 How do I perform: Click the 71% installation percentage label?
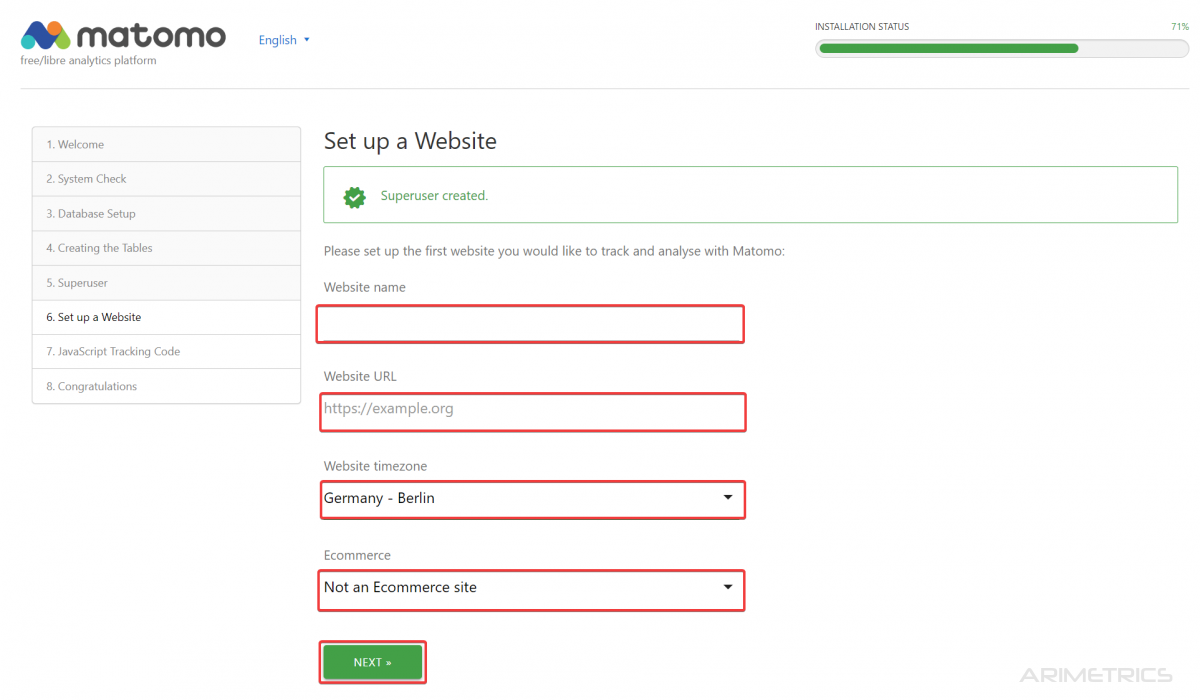(1179, 27)
